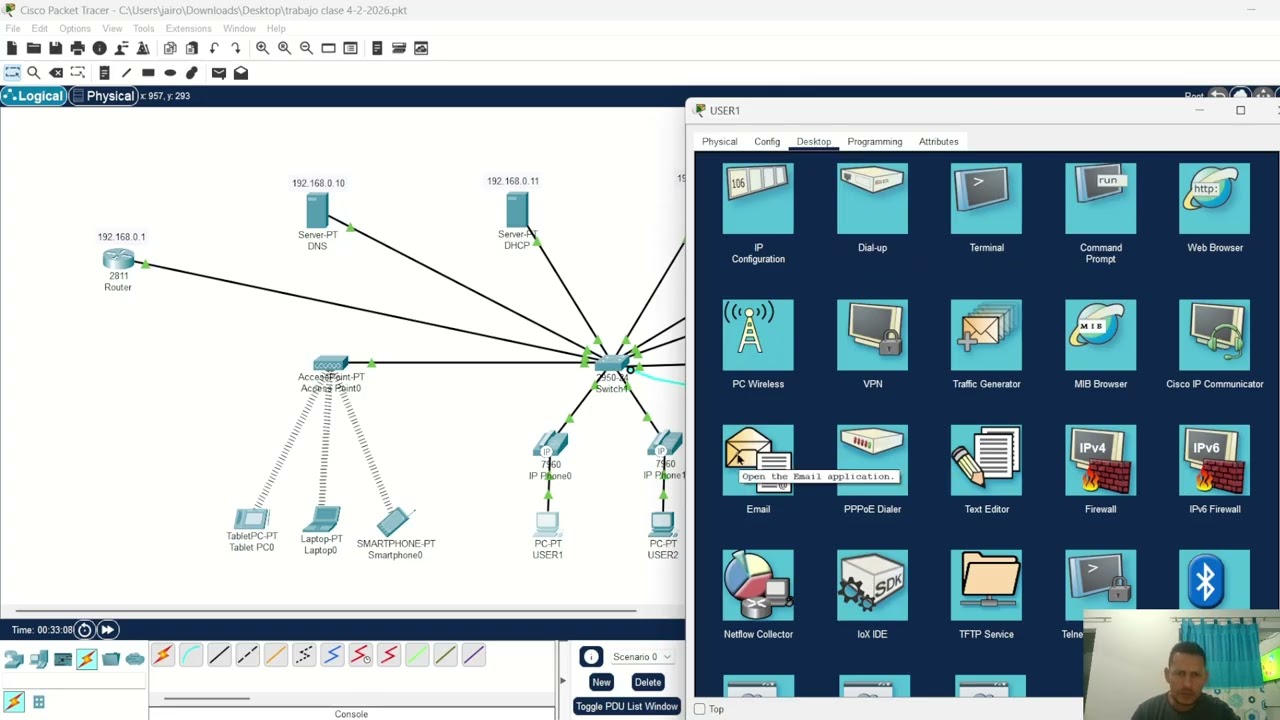Image resolution: width=1280 pixels, height=720 pixels.
Task: Select the Draw Ellipse tool
Action: 170,72
